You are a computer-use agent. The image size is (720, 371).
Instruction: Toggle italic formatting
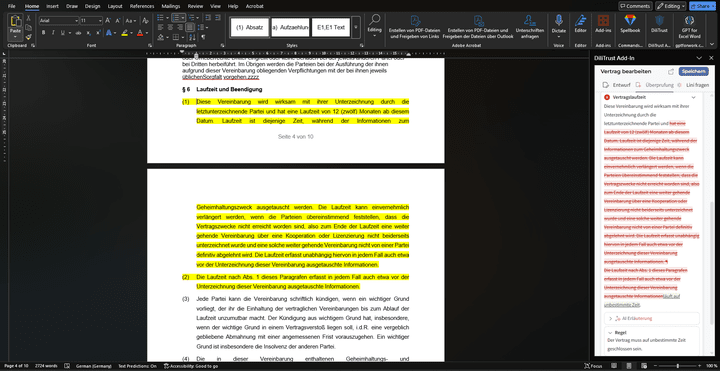(x=53, y=33)
